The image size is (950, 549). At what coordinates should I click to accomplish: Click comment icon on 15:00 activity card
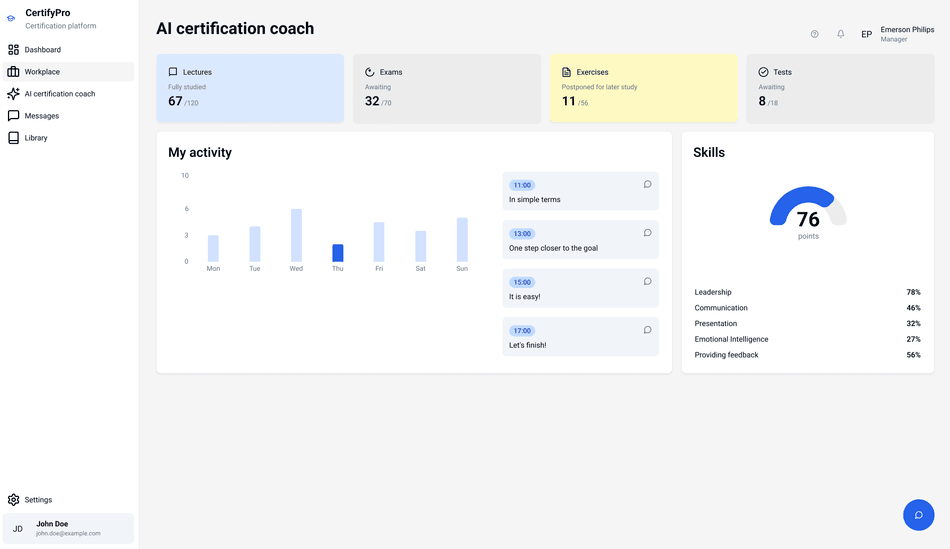647,282
